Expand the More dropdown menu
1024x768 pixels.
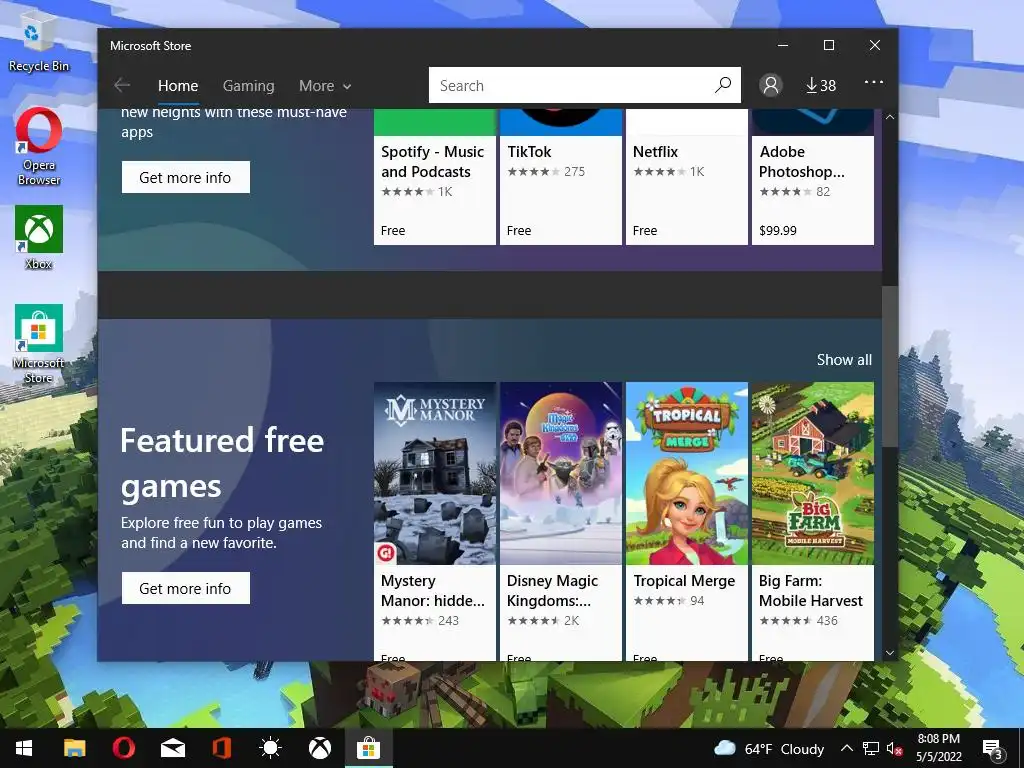click(x=325, y=86)
